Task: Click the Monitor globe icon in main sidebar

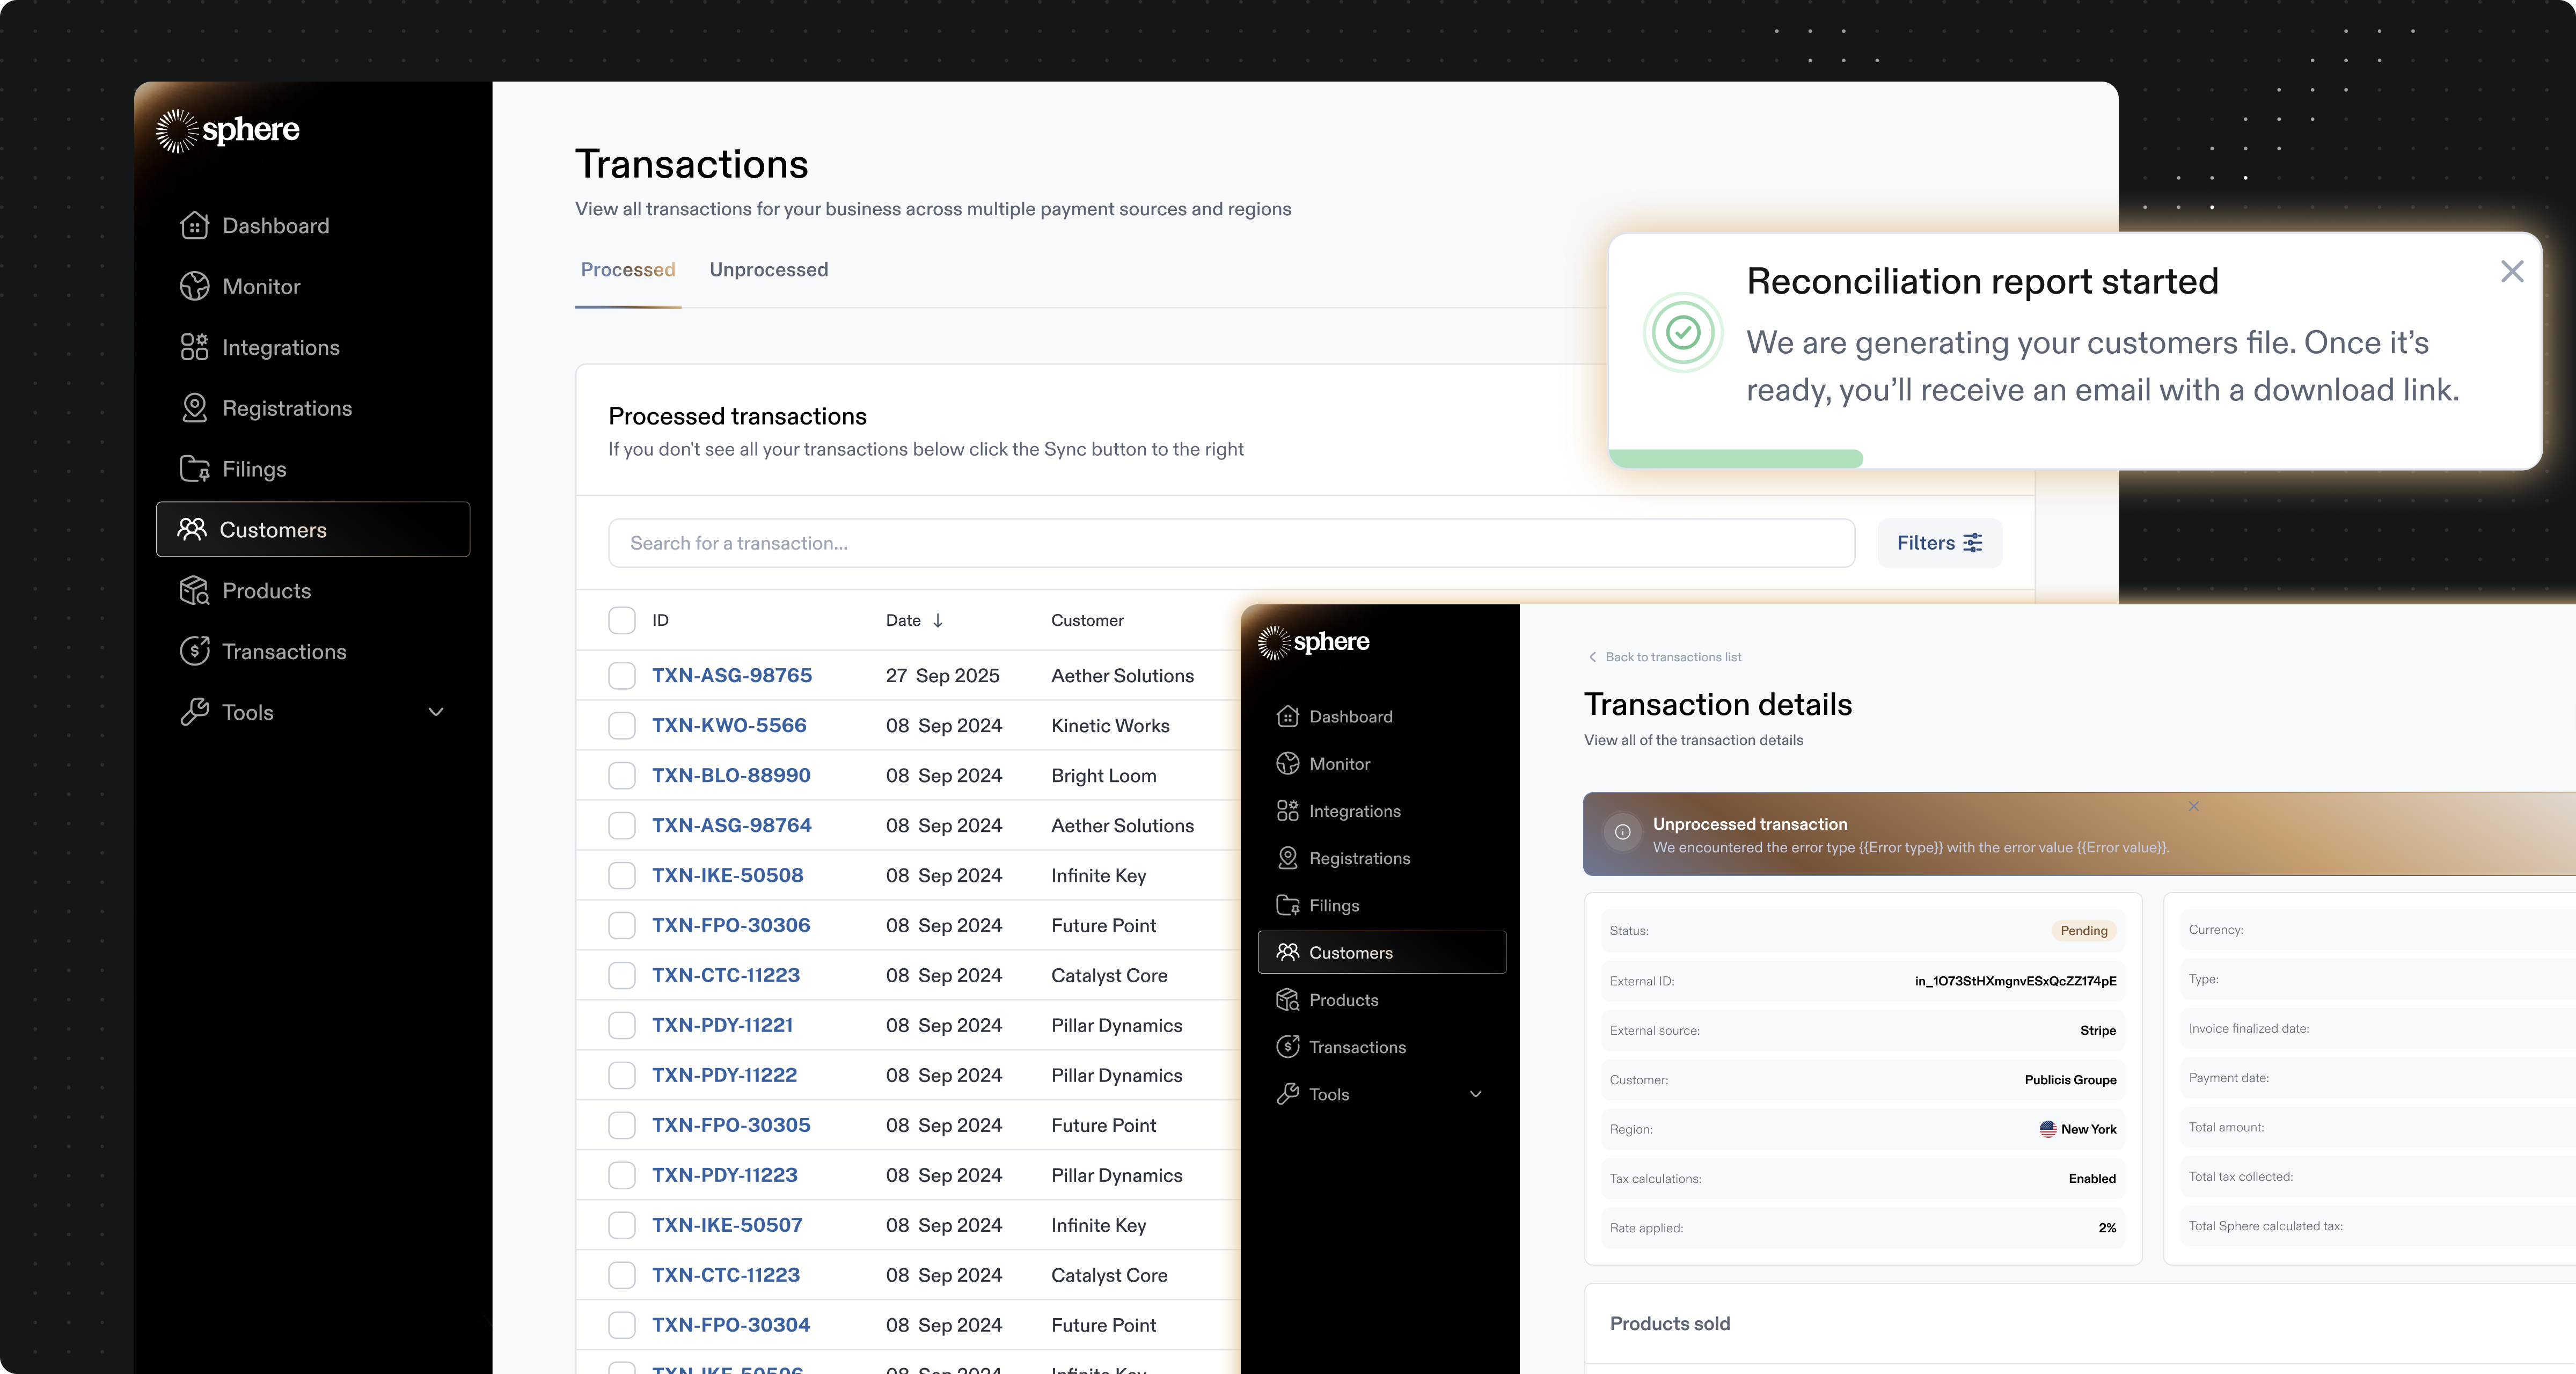Action: (x=194, y=287)
